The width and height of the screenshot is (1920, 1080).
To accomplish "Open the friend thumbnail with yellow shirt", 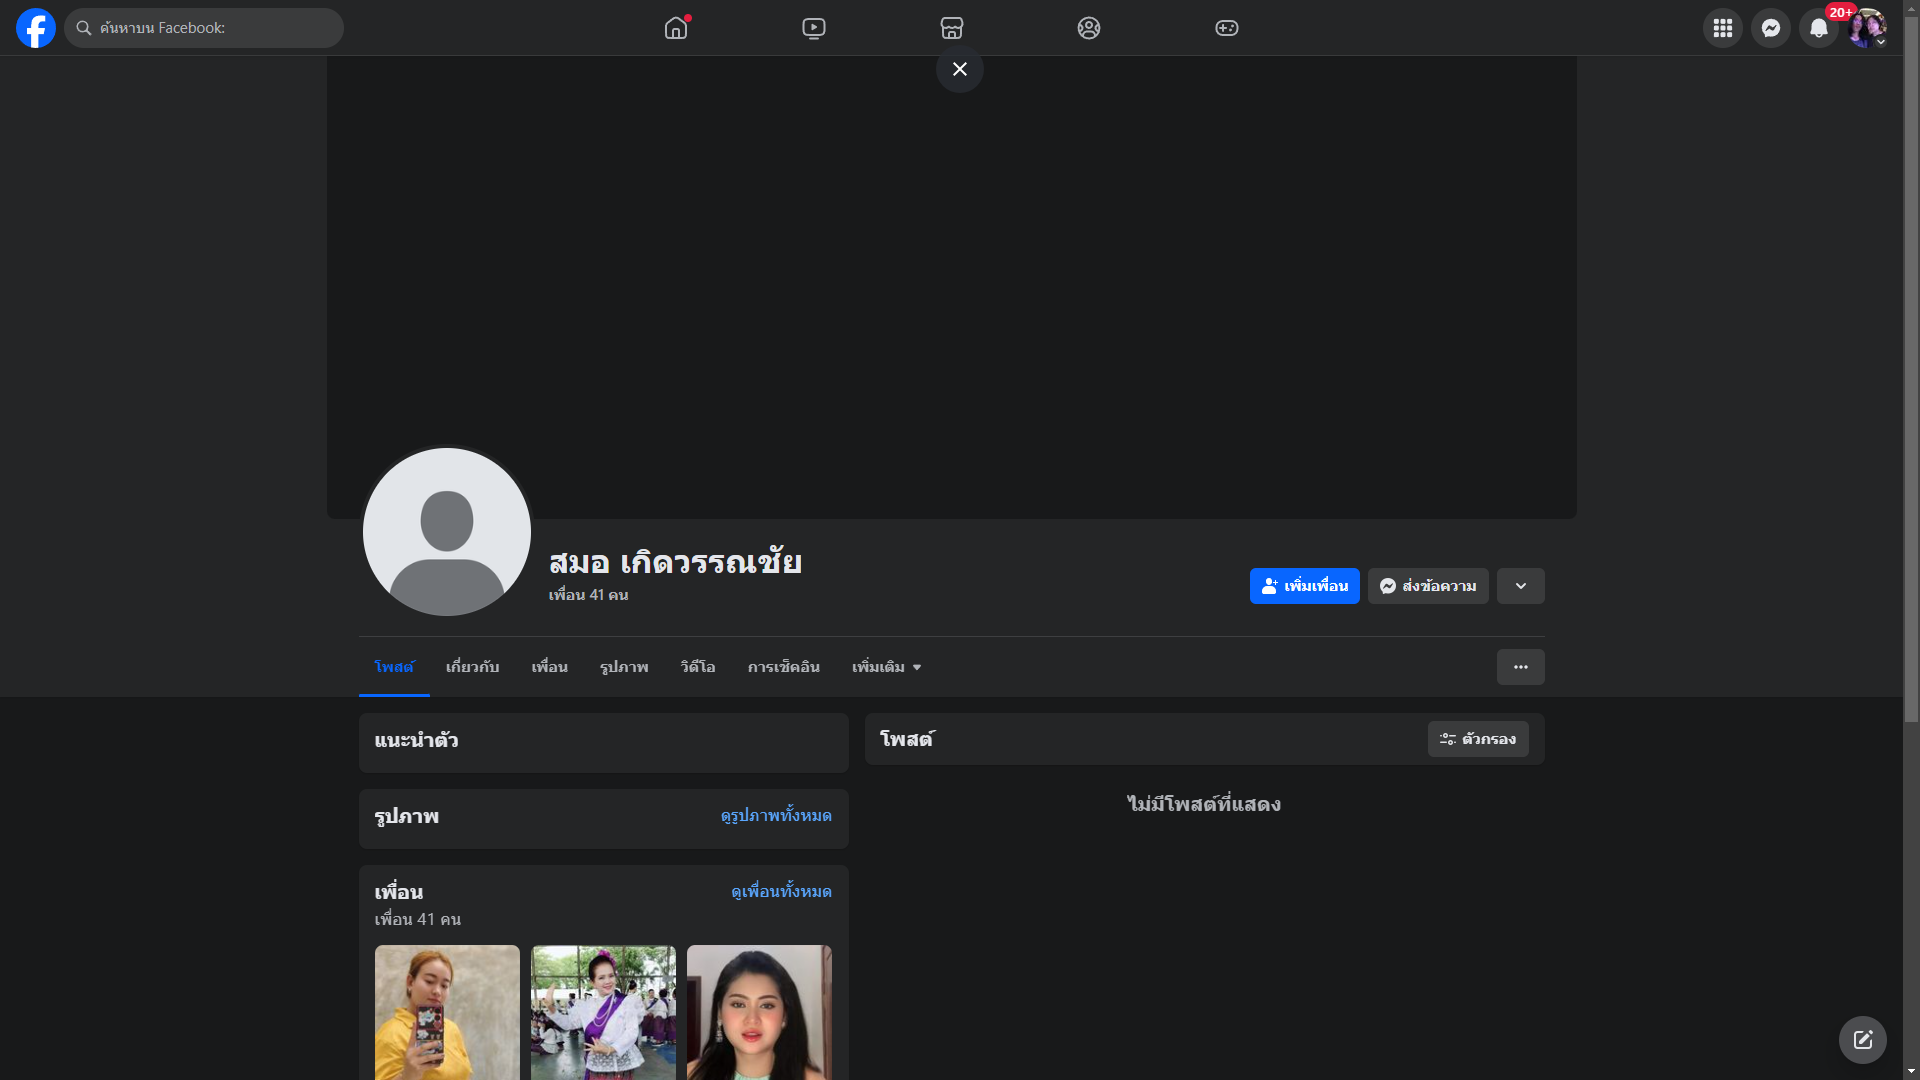I will [447, 1010].
